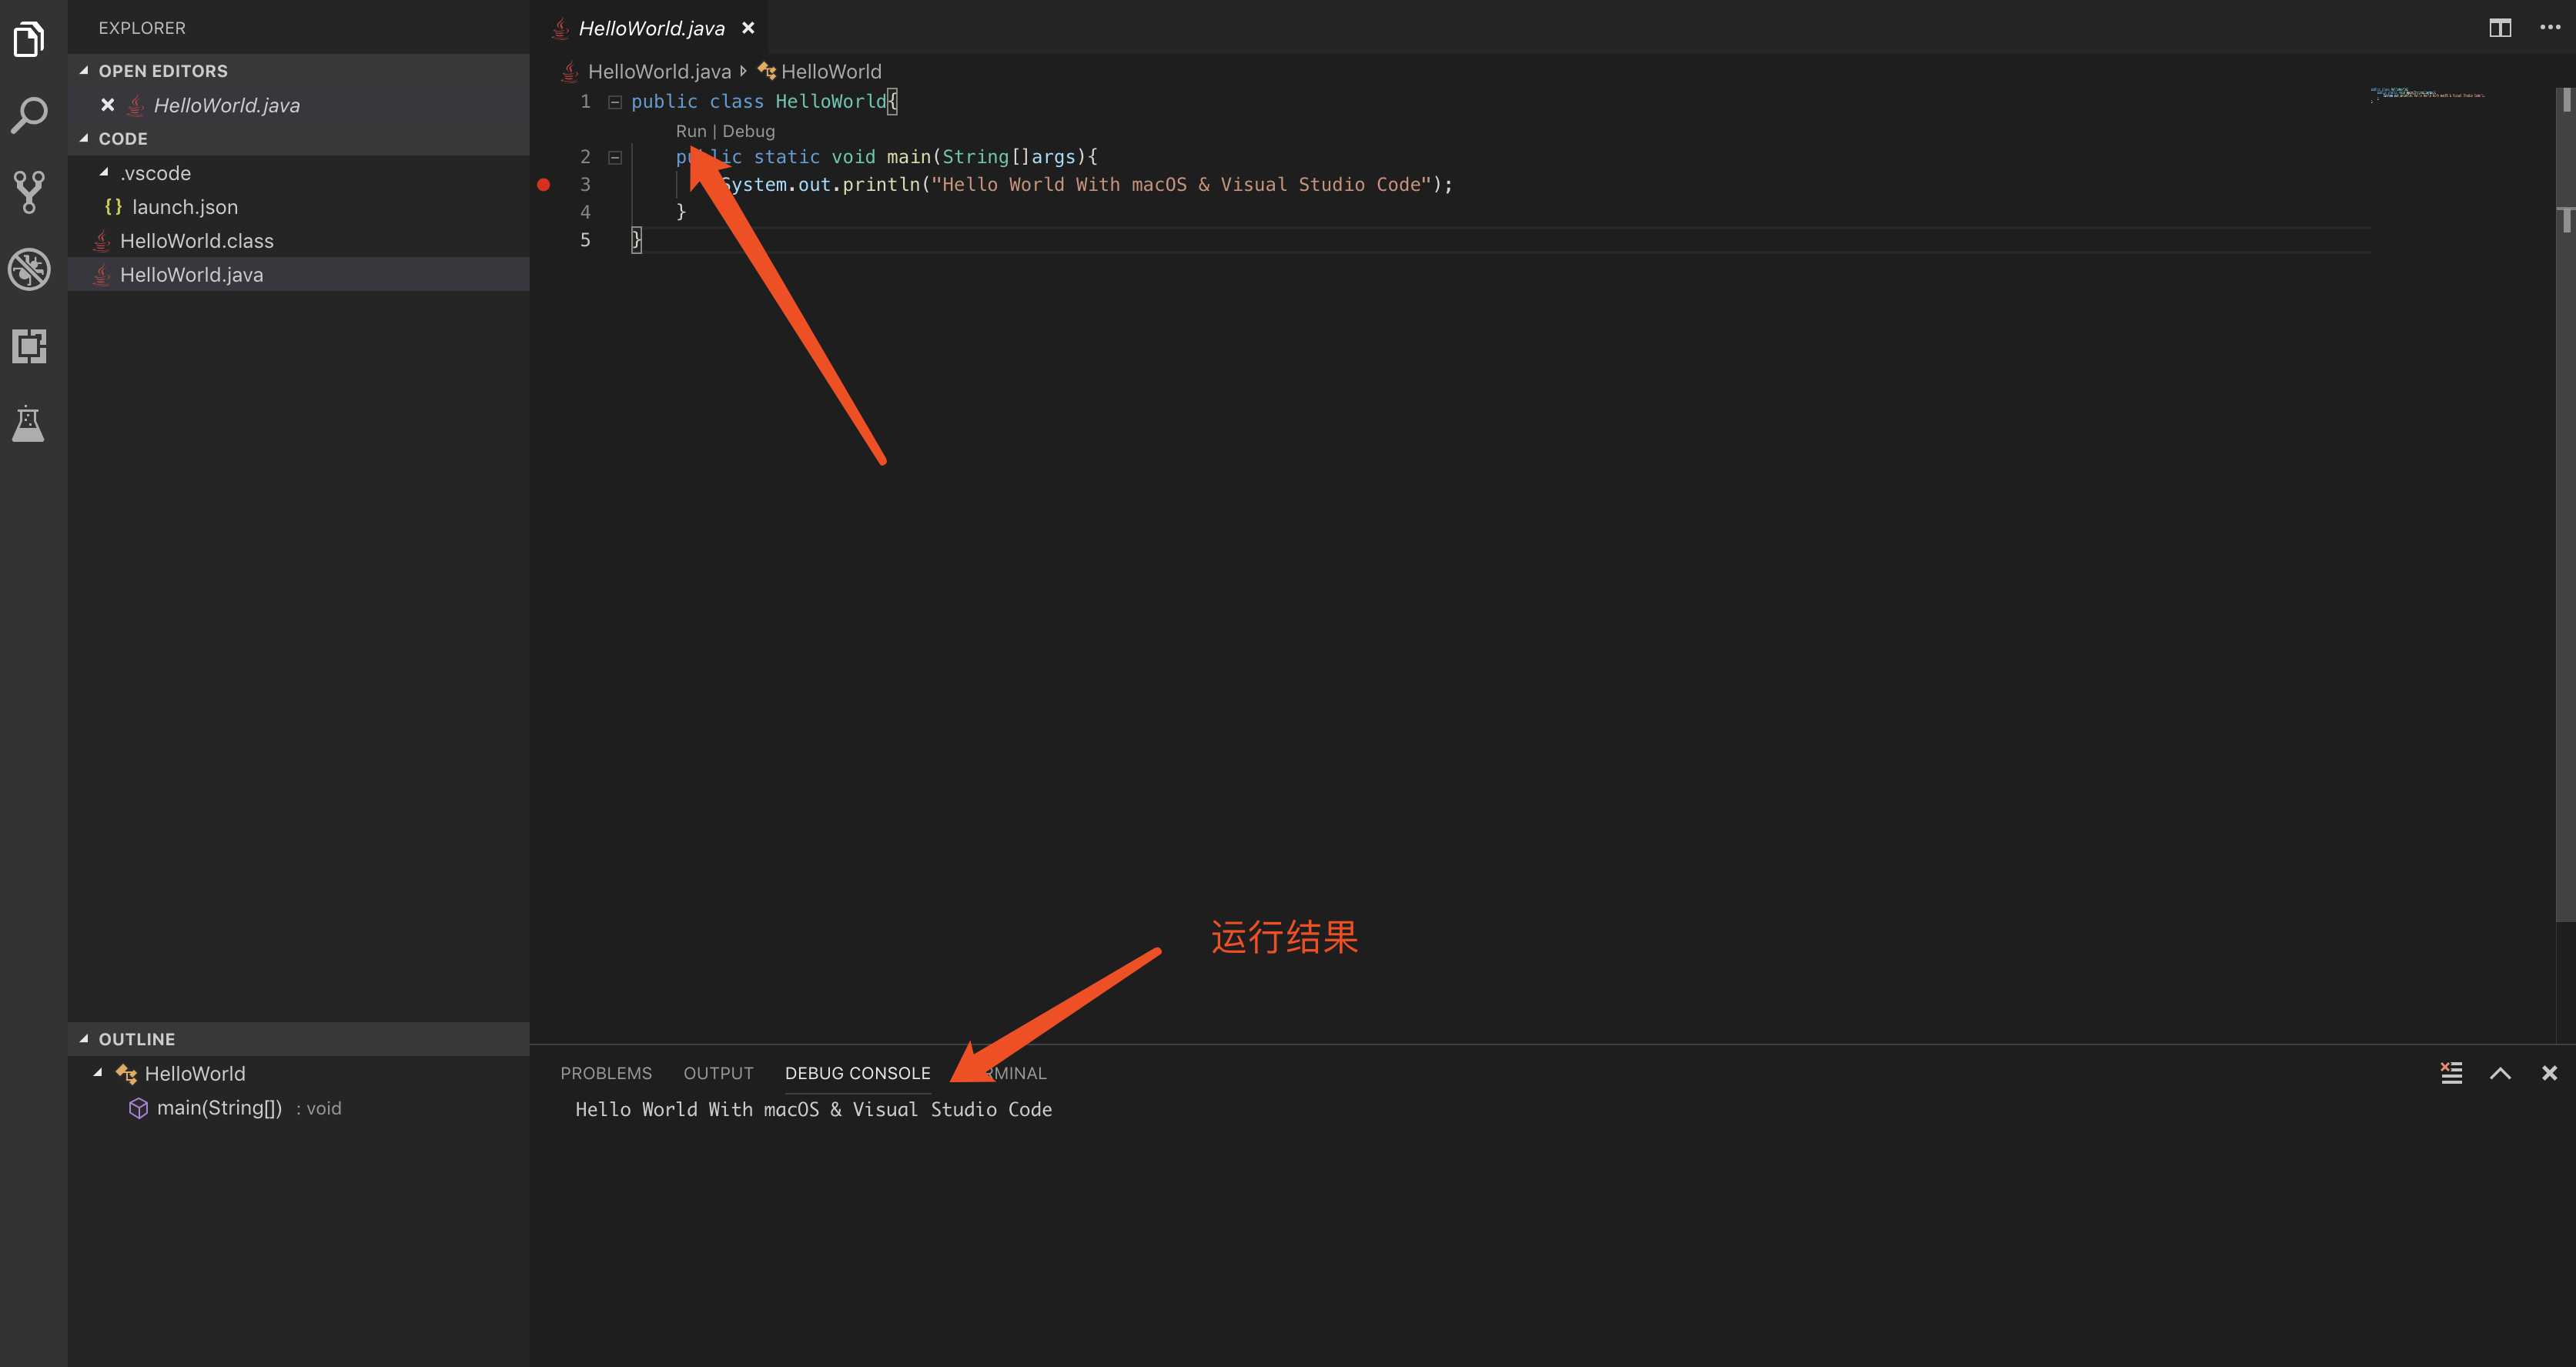Click the Java icon of HelloWorld.class

[101, 241]
